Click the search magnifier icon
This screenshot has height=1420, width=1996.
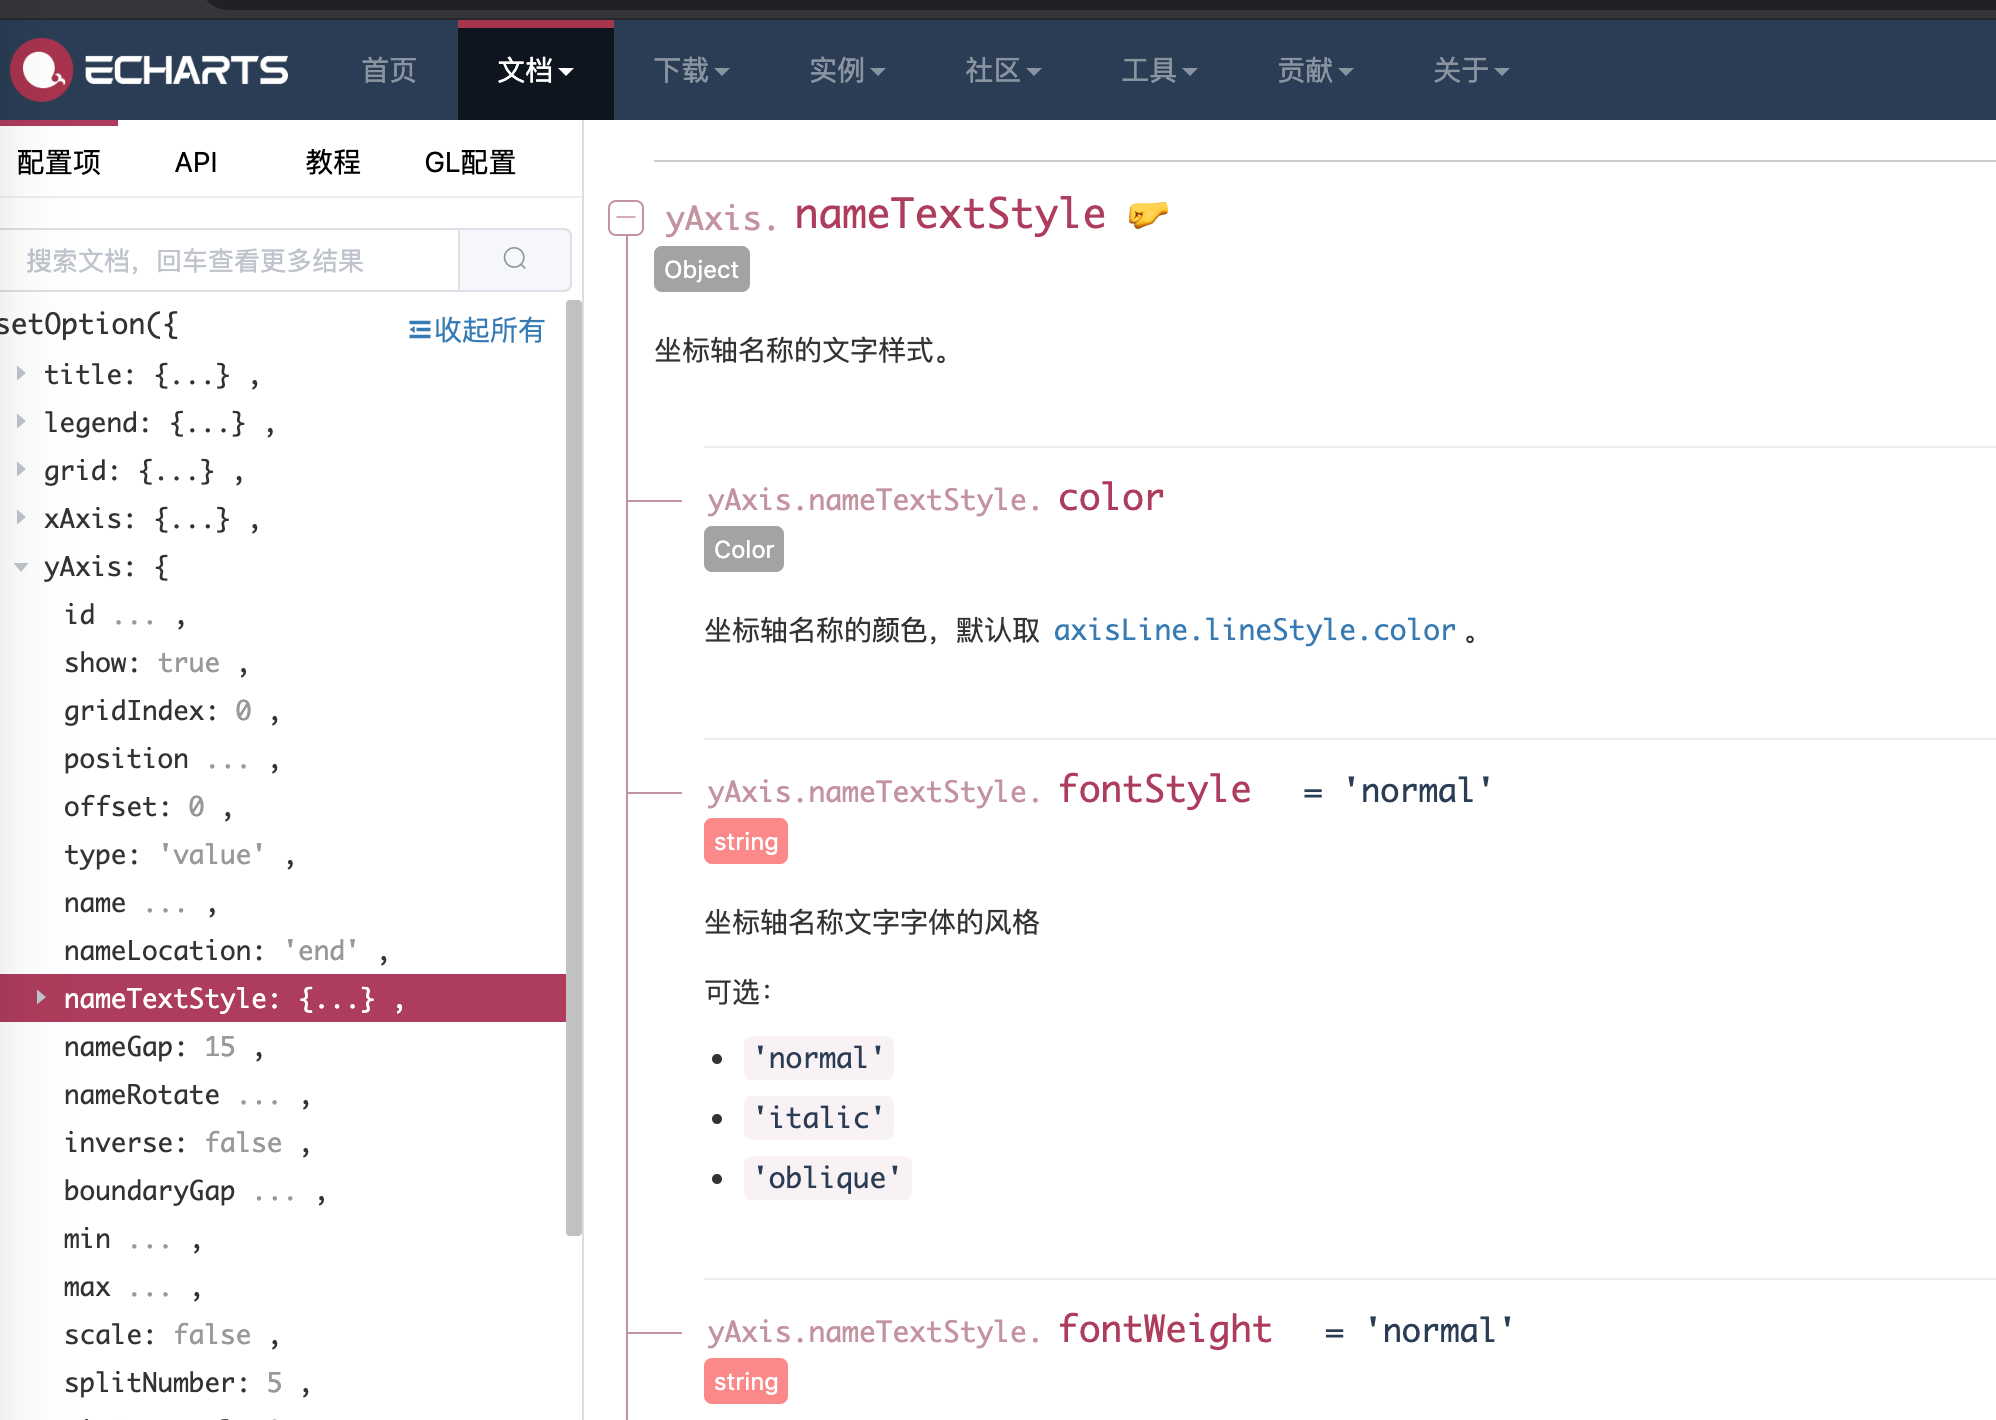tap(515, 259)
